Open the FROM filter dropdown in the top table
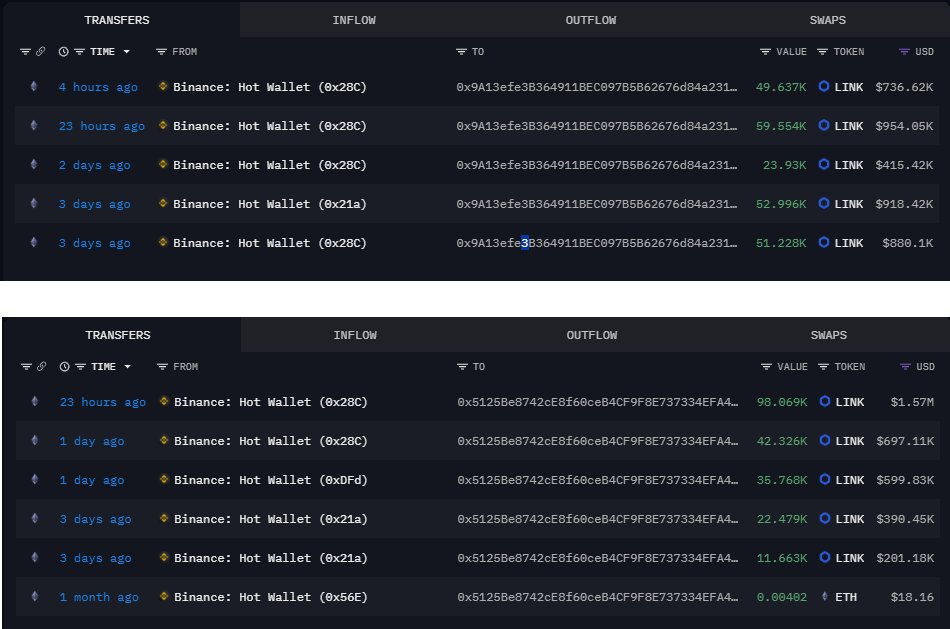Screen dimensions: 950x629 (161, 52)
